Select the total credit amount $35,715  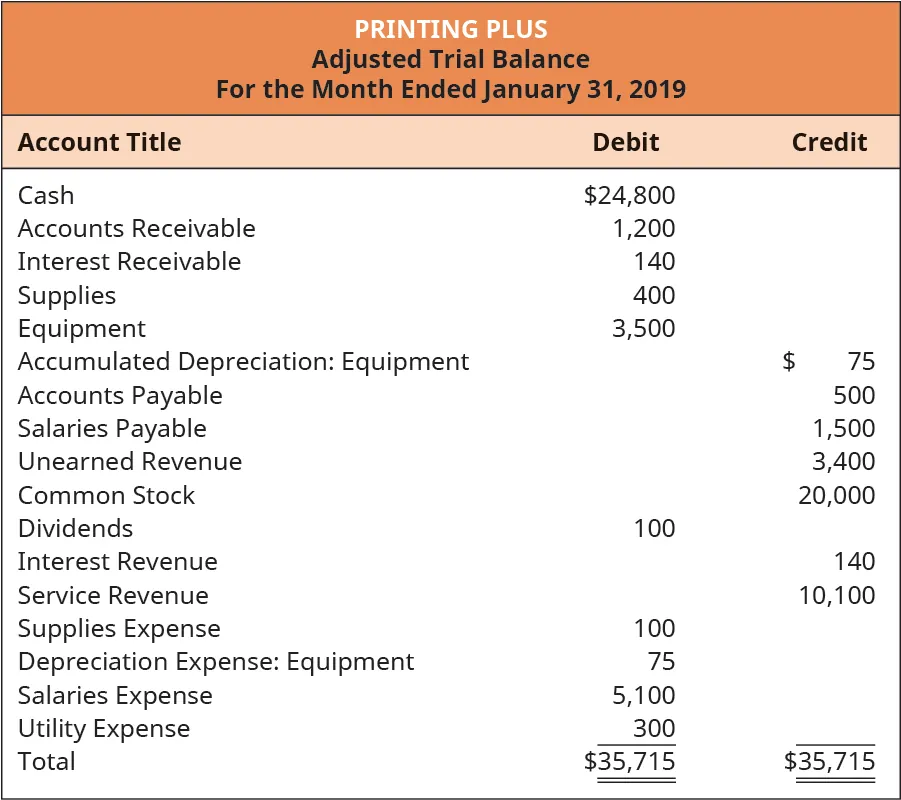click(x=829, y=761)
